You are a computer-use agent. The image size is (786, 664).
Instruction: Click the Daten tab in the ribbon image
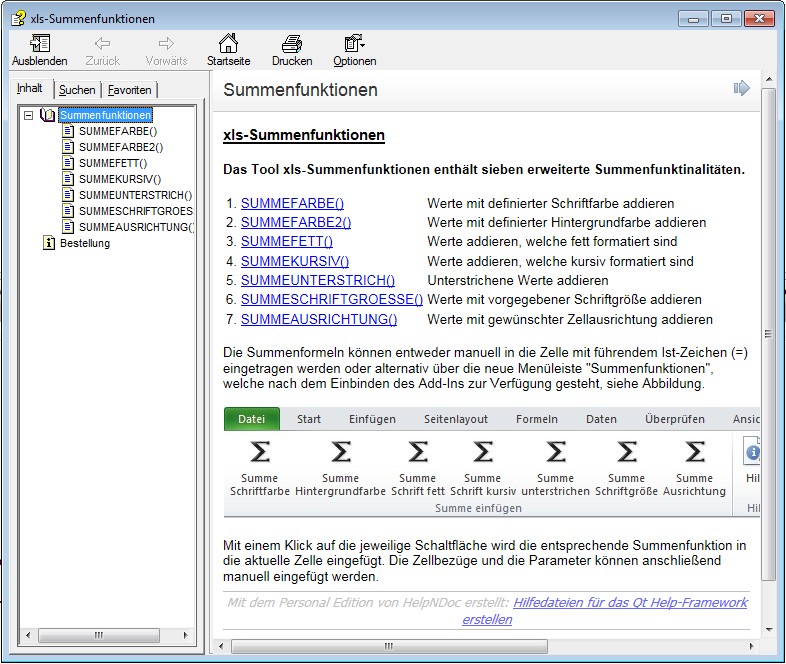click(601, 419)
